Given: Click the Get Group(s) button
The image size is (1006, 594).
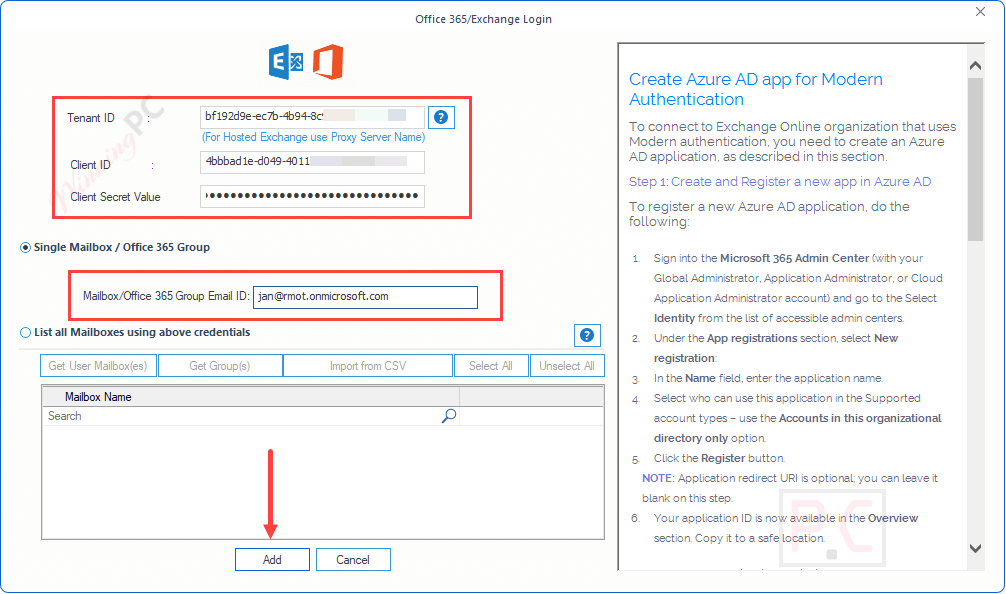Looking at the screenshot, I should (x=220, y=366).
